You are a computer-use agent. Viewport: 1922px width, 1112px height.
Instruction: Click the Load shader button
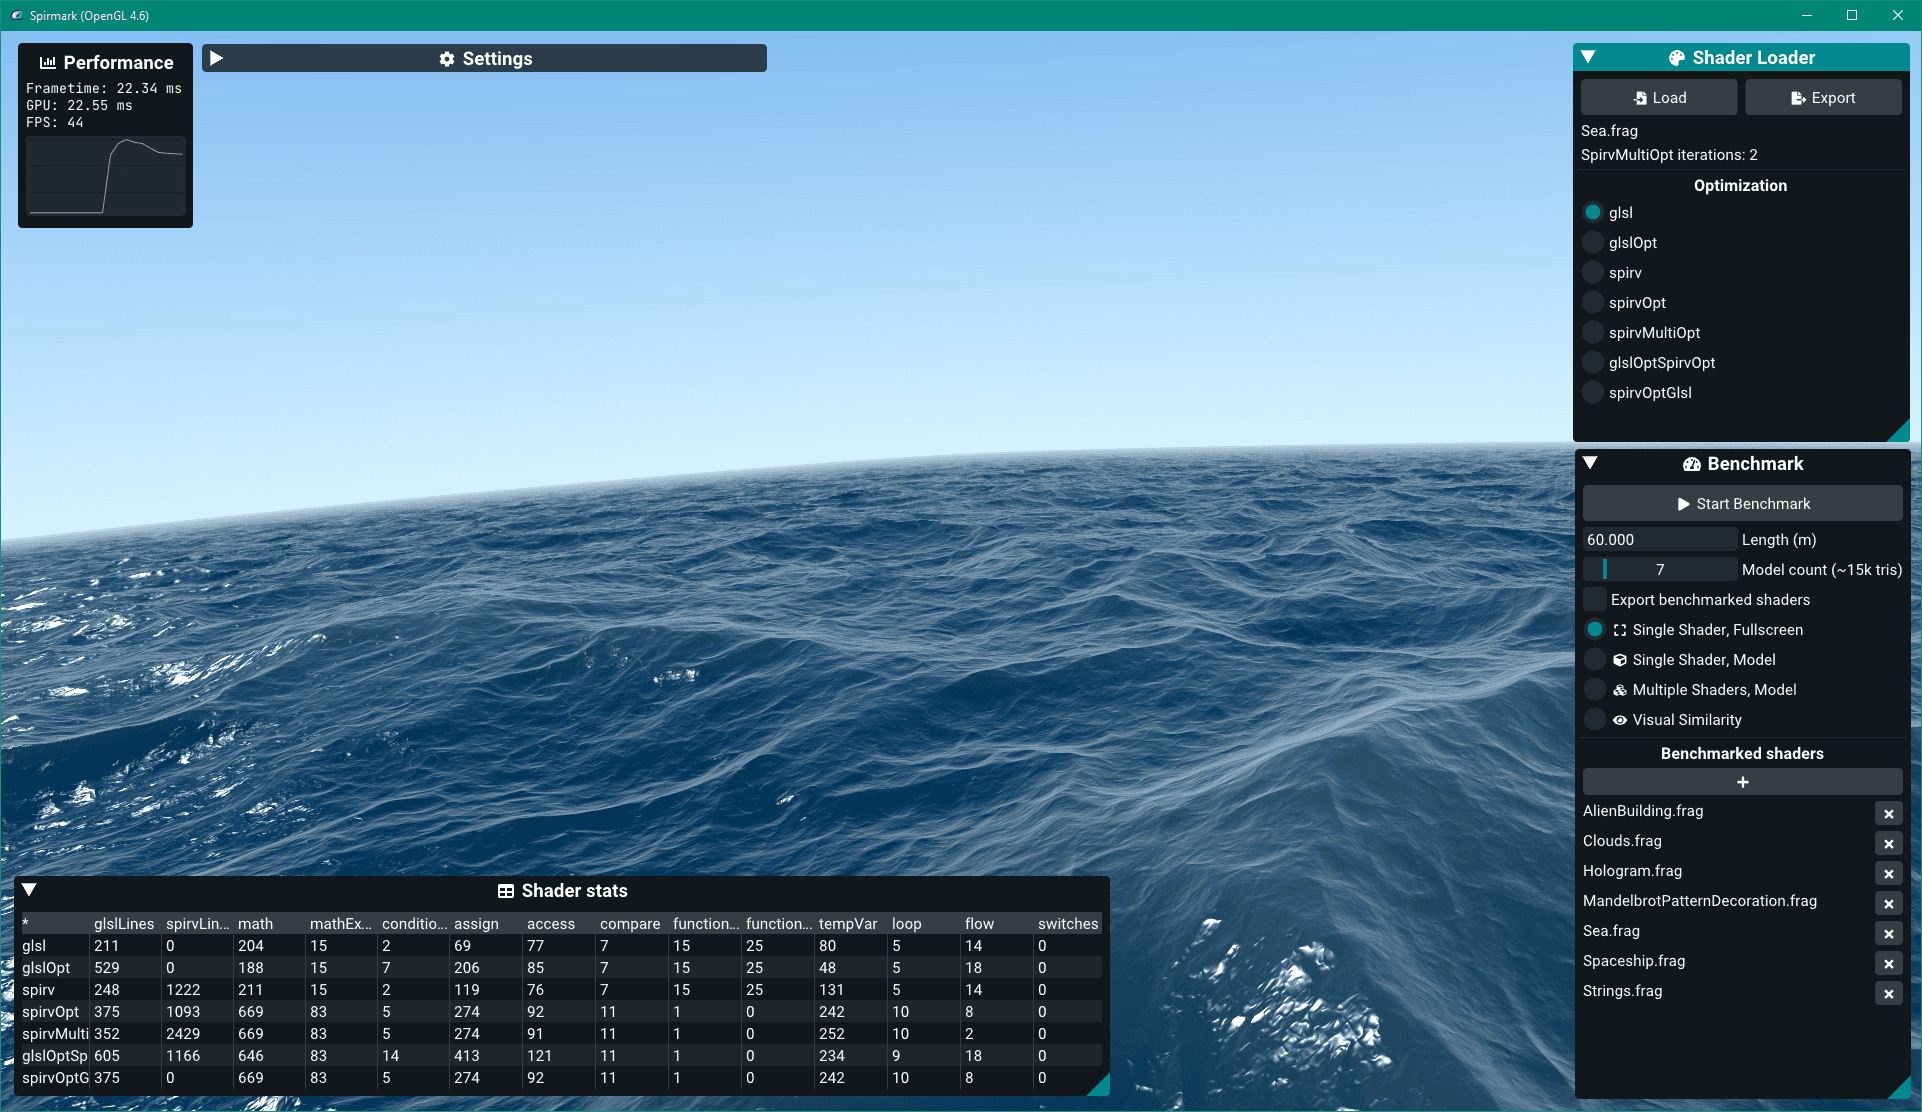1659,98
